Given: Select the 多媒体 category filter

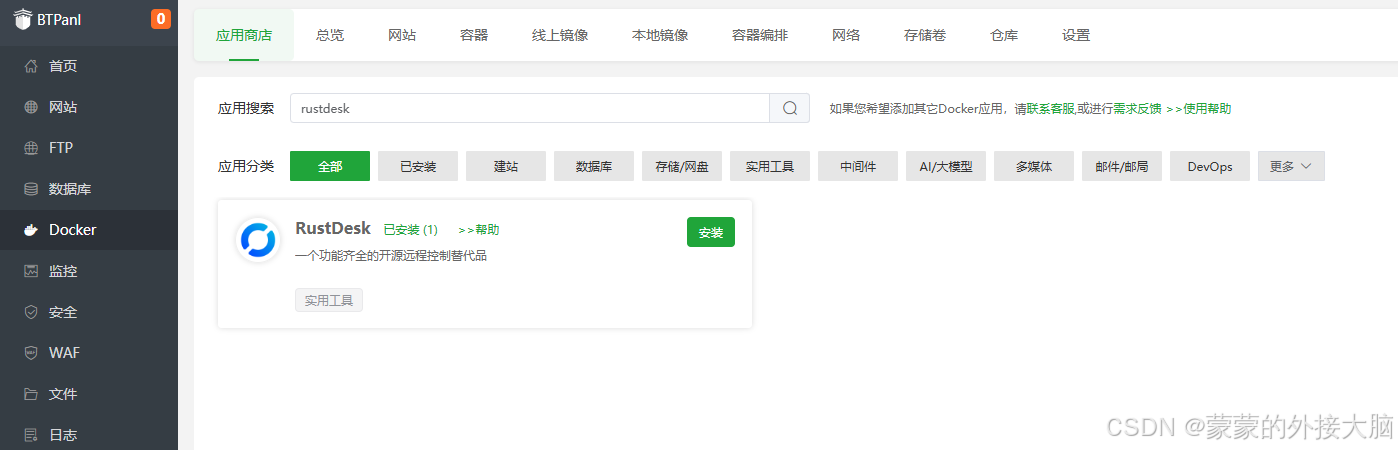Looking at the screenshot, I should pos(1034,166).
